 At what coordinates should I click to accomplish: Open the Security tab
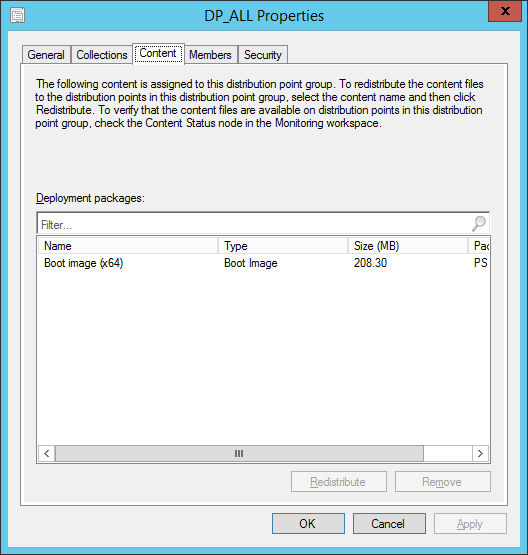click(263, 55)
